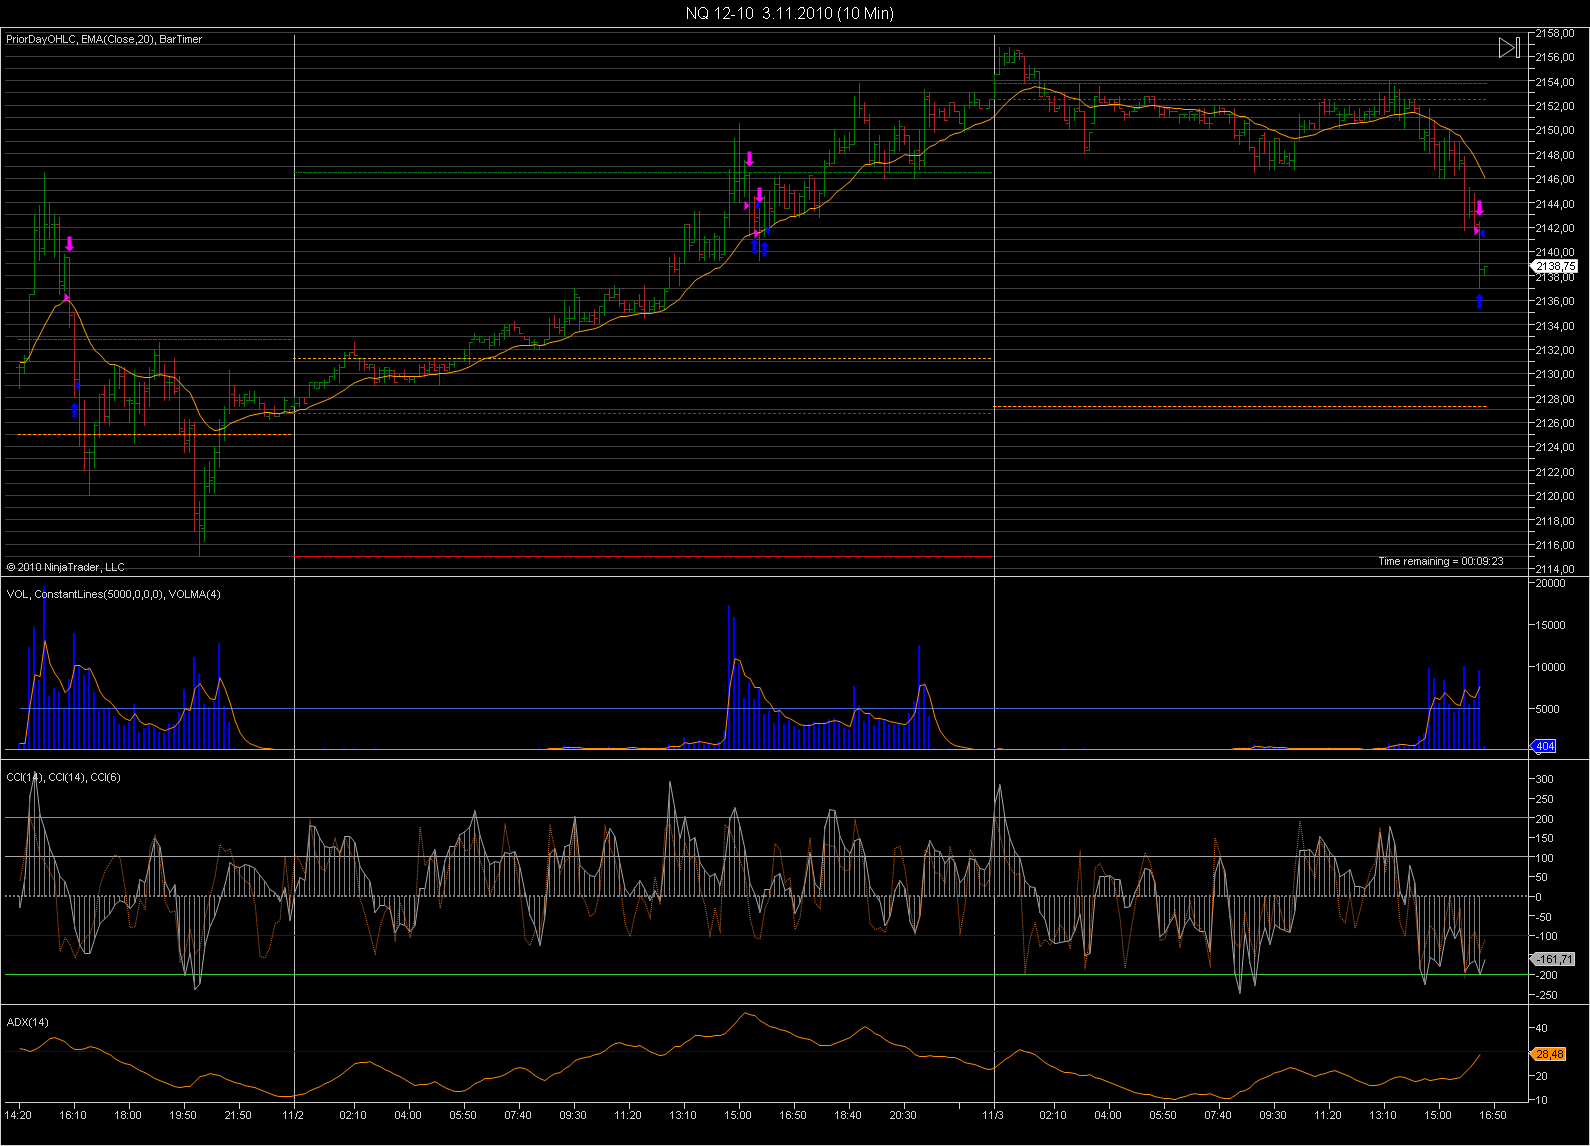Screen dimensions: 1590x1146
Task: Click the 11/2 date on time axis
Action: (x=293, y=1115)
